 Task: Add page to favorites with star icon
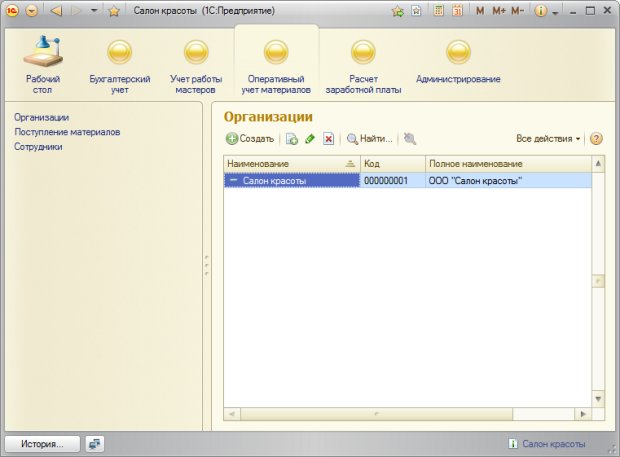(114, 11)
